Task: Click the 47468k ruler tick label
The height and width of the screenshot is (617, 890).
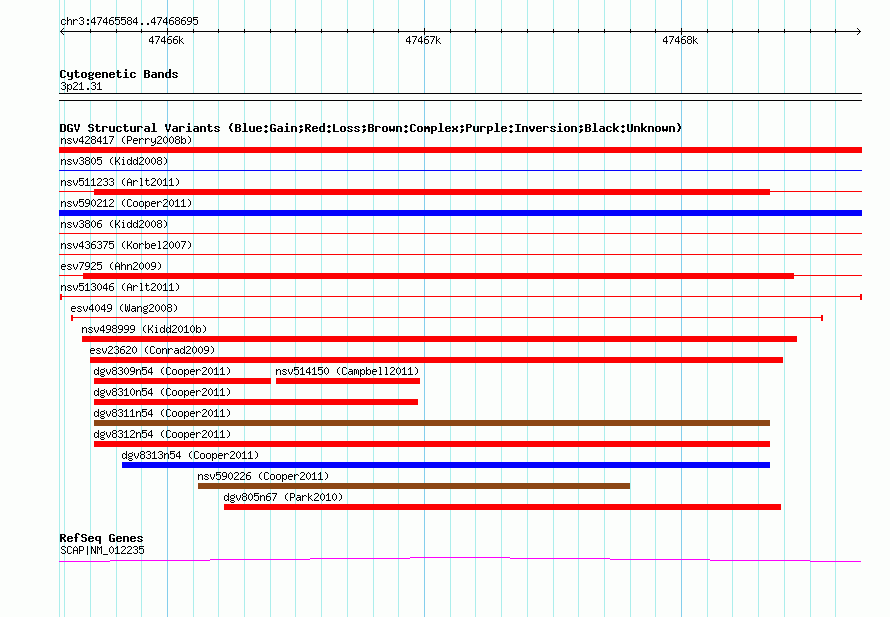Action: point(680,40)
